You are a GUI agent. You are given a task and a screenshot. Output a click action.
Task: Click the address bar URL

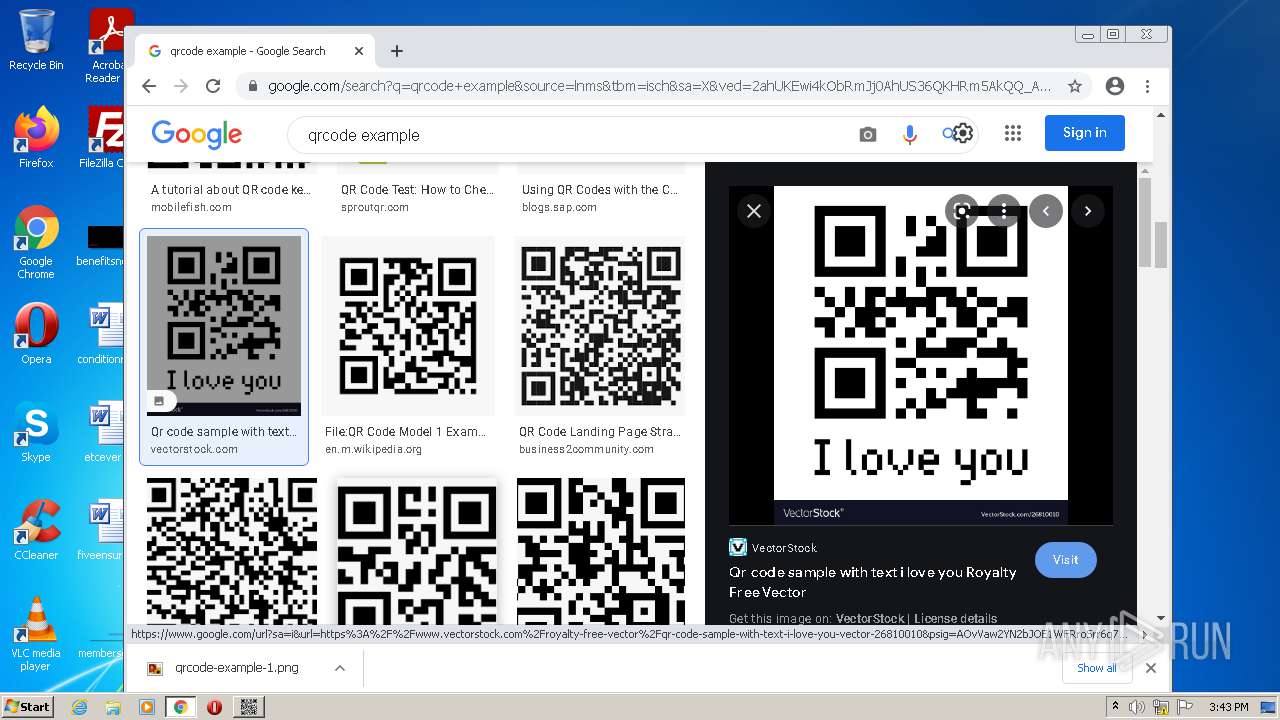659,86
